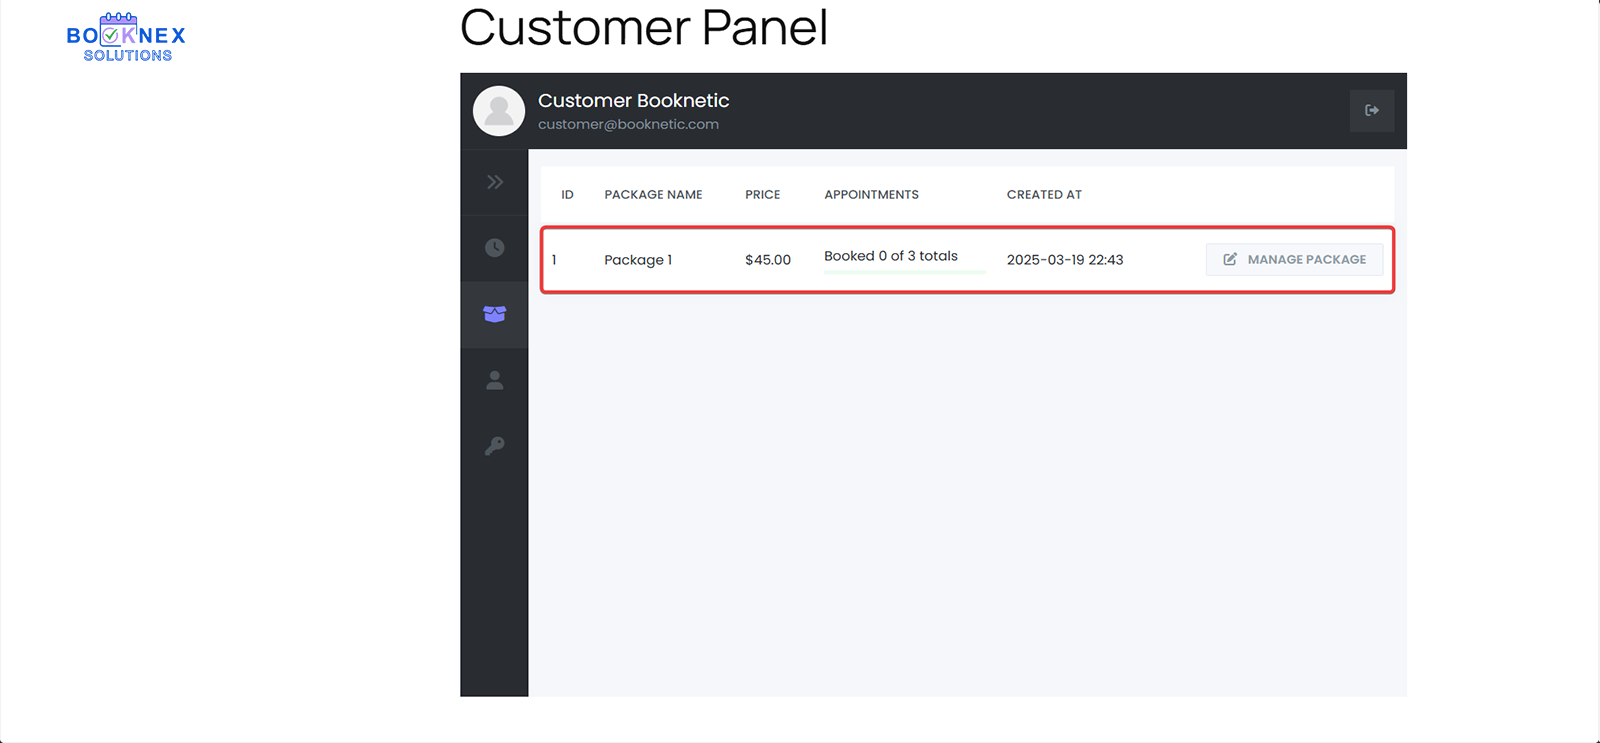This screenshot has width=1600, height=743.
Task: Open appointments via the clock icon
Action: pos(495,248)
